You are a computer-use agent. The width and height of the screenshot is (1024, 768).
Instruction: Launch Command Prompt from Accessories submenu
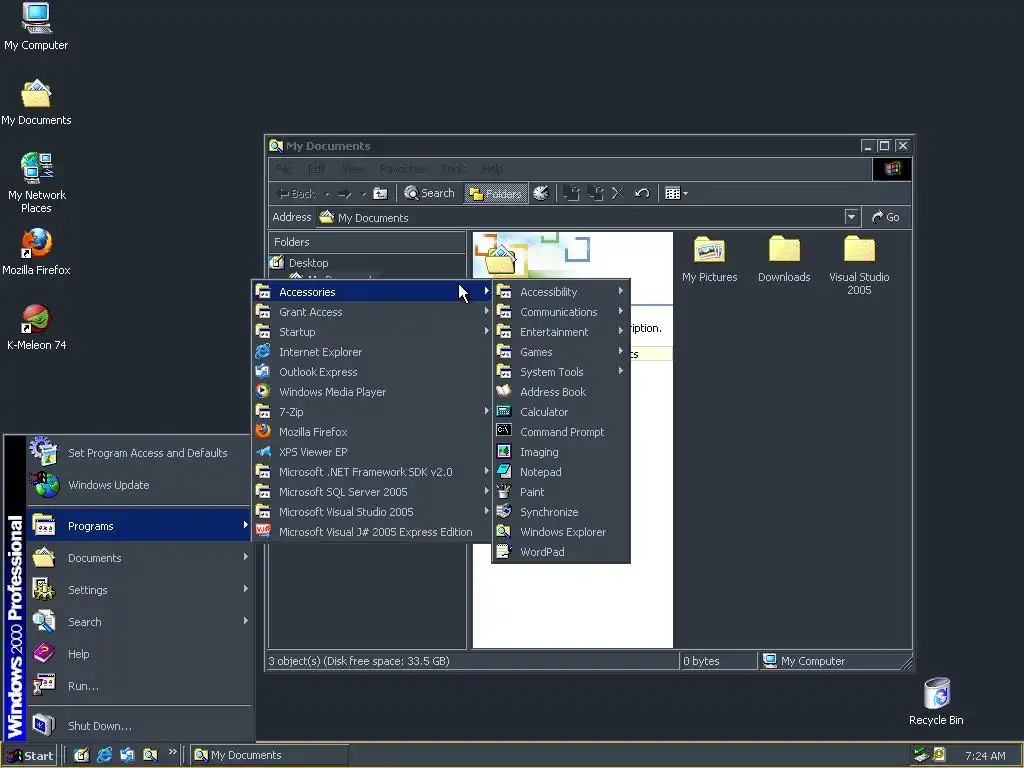(561, 432)
